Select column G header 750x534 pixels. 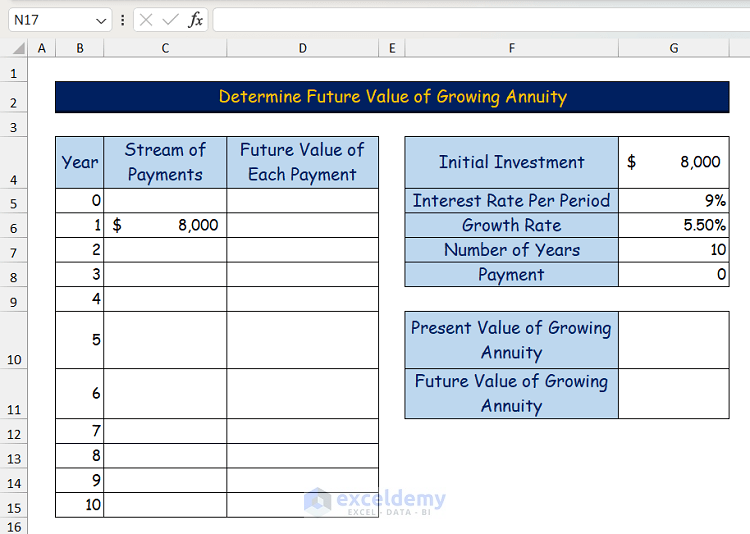pyautogui.click(x=673, y=48)
